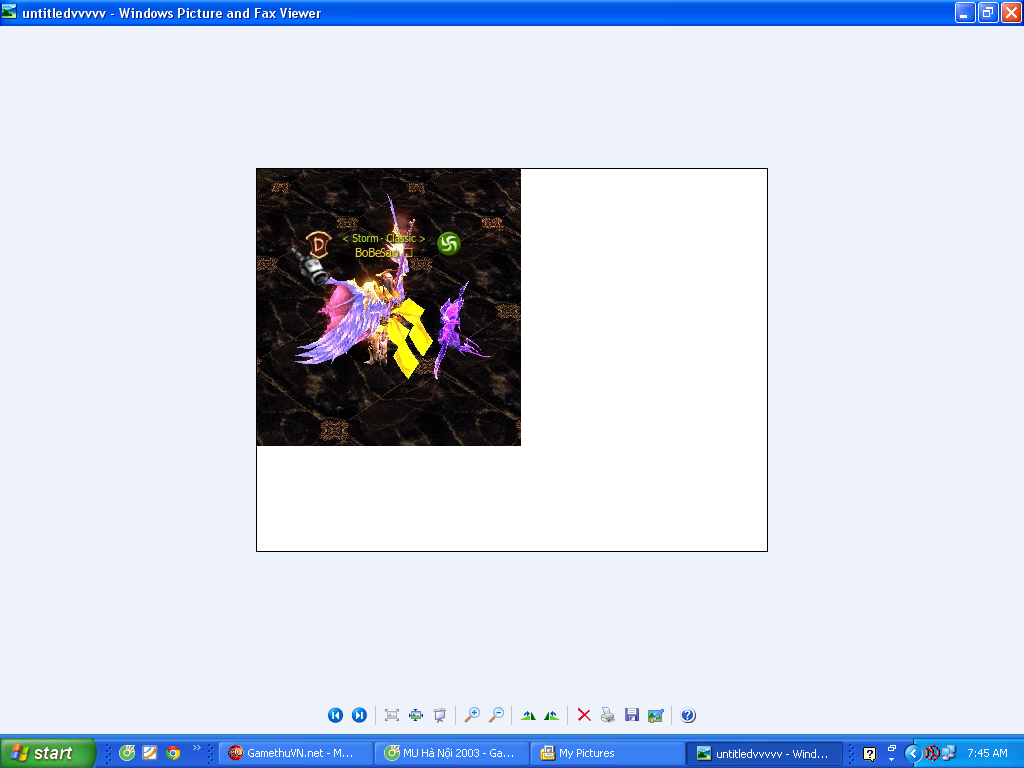Apply Best Fit view to the picture
1024x768 pixels.
pos(392,715)
